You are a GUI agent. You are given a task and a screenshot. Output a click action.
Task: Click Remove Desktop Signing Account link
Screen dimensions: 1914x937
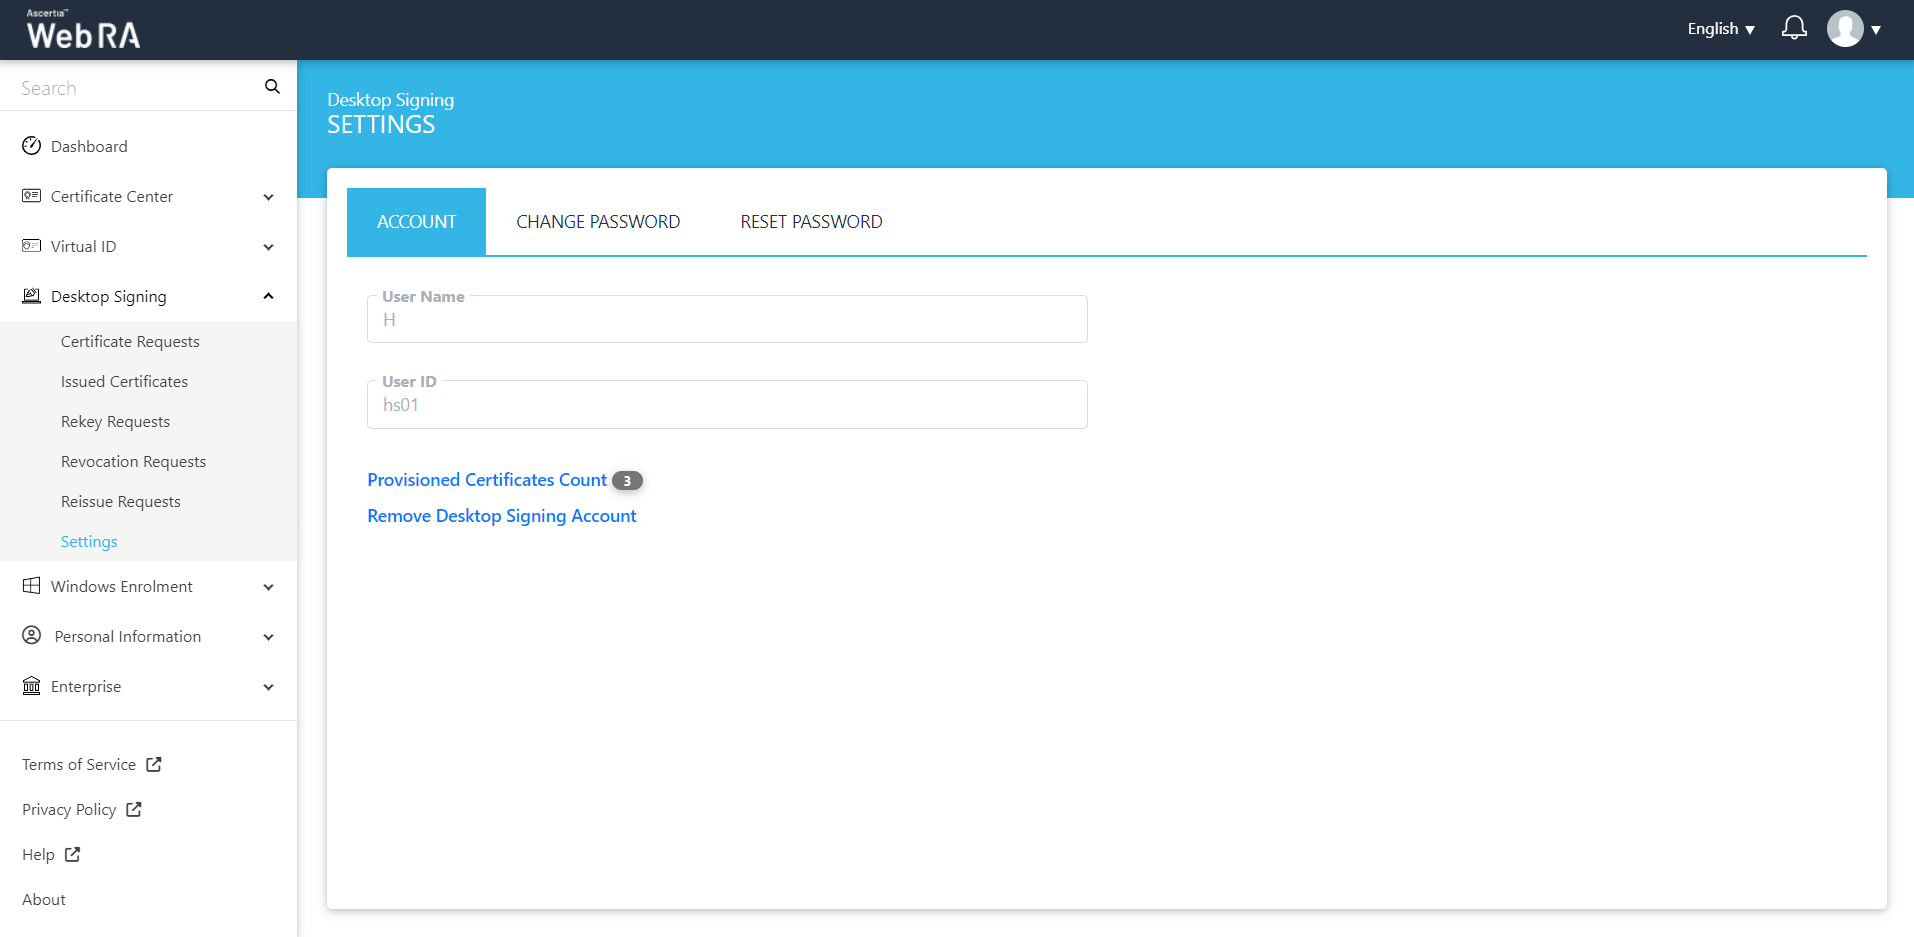coord(501,516)
